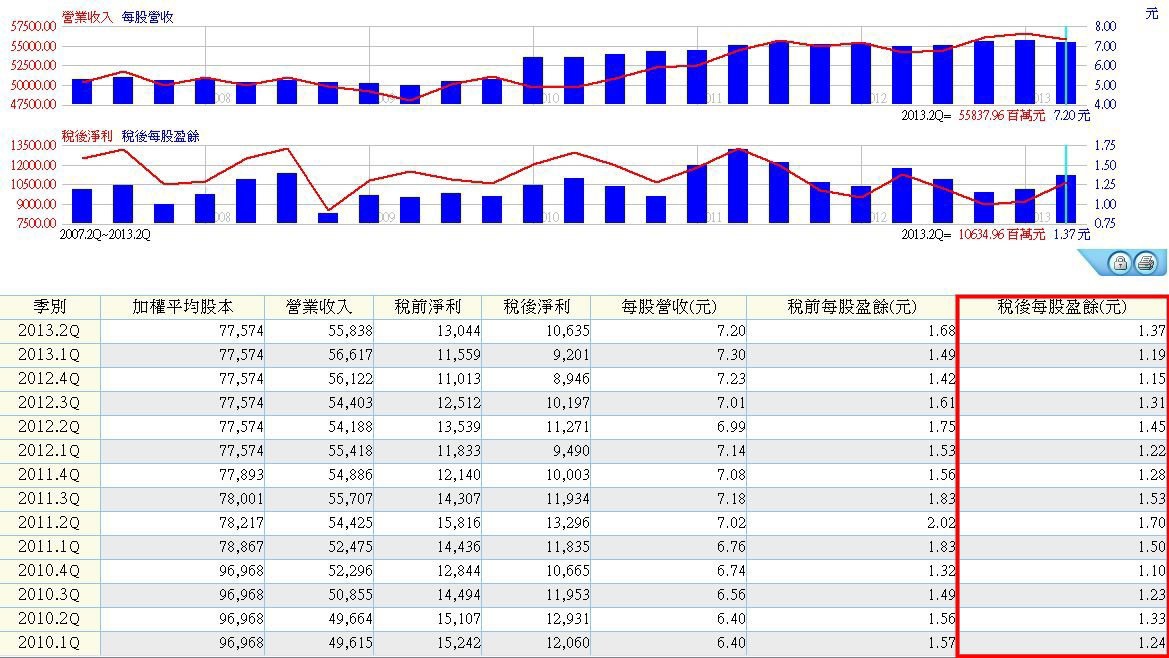The height and width of the screenshot is (658, 1169).
Task: Click the net profit cell 10,635
Action: pos(537,330)
